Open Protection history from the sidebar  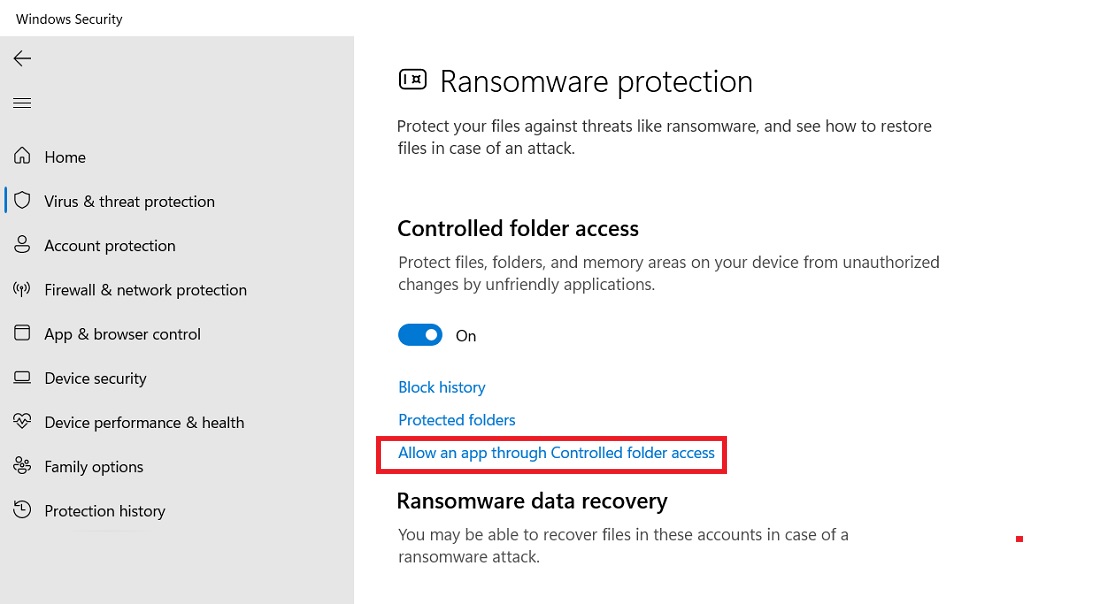pyautogui.click(x=105, y=510)
